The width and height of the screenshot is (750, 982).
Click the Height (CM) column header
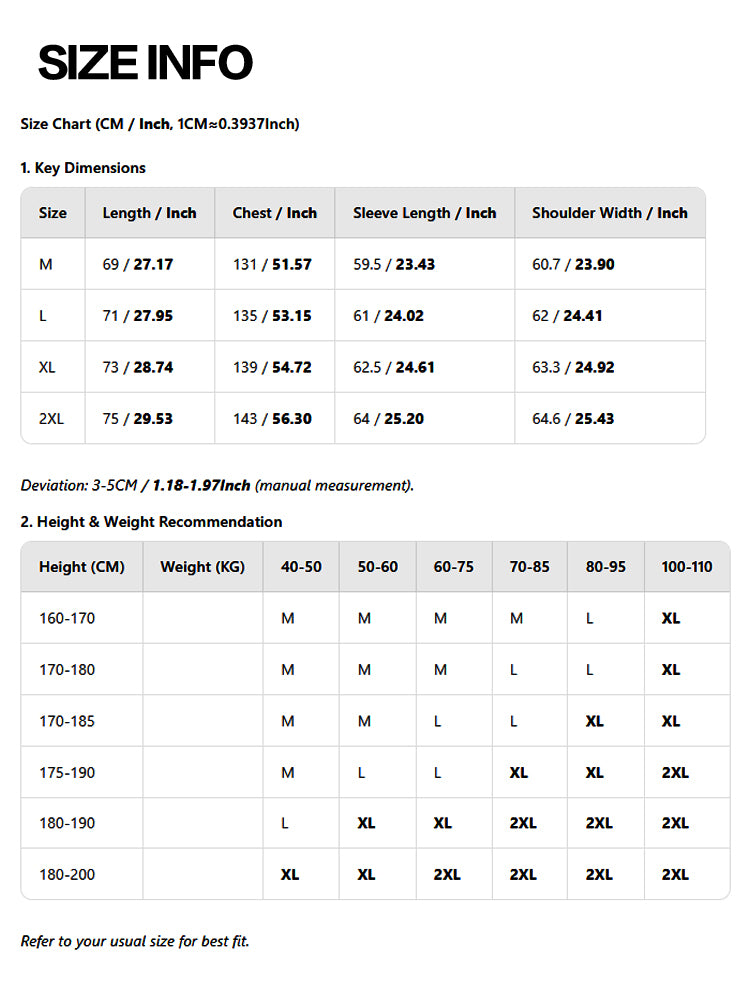pos(82,567)
